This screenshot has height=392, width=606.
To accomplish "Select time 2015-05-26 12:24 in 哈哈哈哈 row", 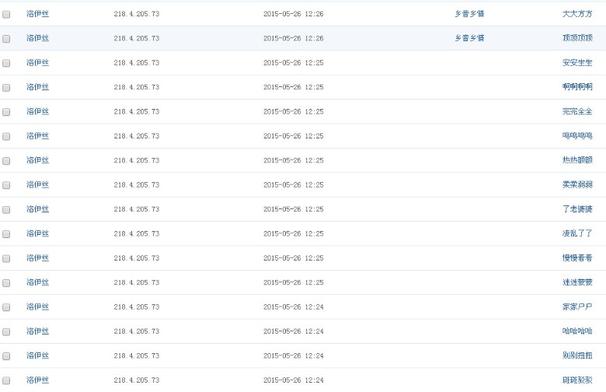I will click(x=294, y=331).
